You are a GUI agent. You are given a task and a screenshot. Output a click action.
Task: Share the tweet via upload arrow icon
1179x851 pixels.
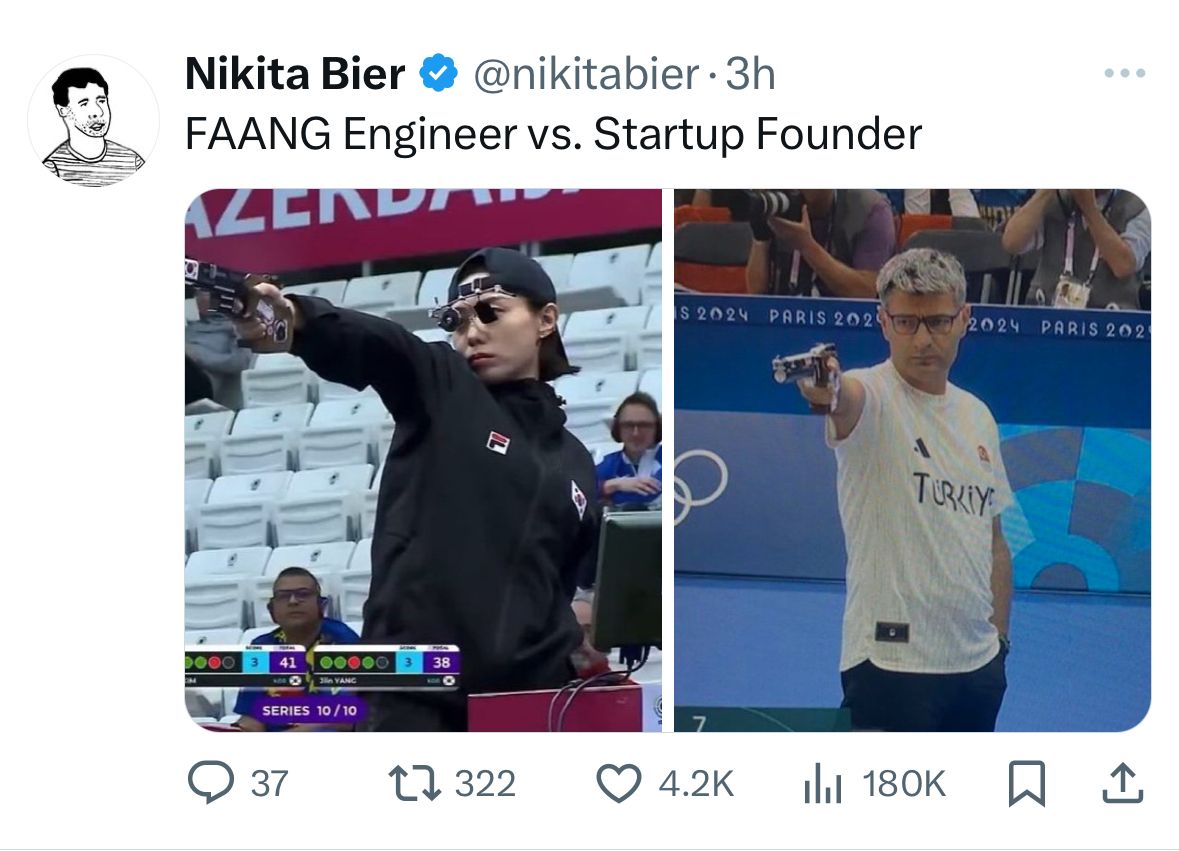point(1123,783)
